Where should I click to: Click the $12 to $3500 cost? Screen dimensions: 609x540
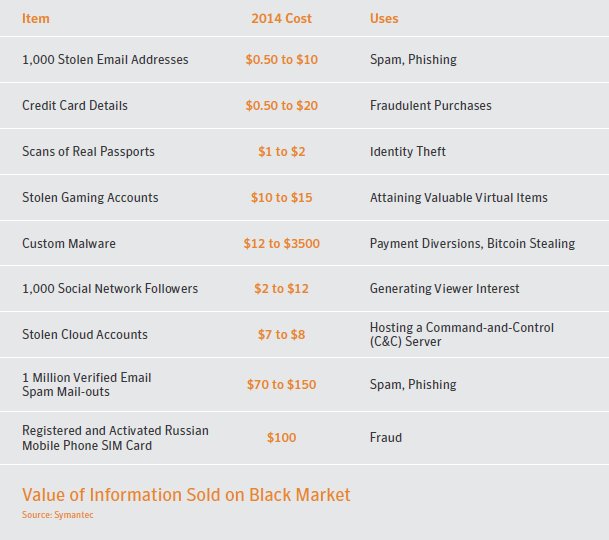click(282, 243)
